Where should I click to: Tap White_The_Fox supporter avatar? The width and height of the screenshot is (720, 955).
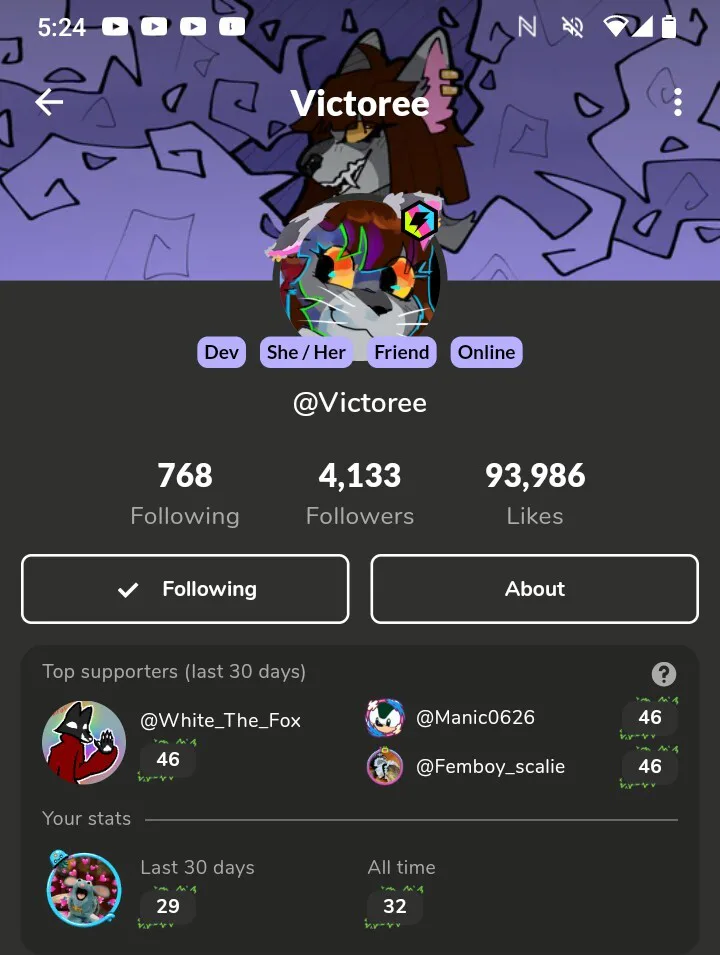(x=84, y=742)
